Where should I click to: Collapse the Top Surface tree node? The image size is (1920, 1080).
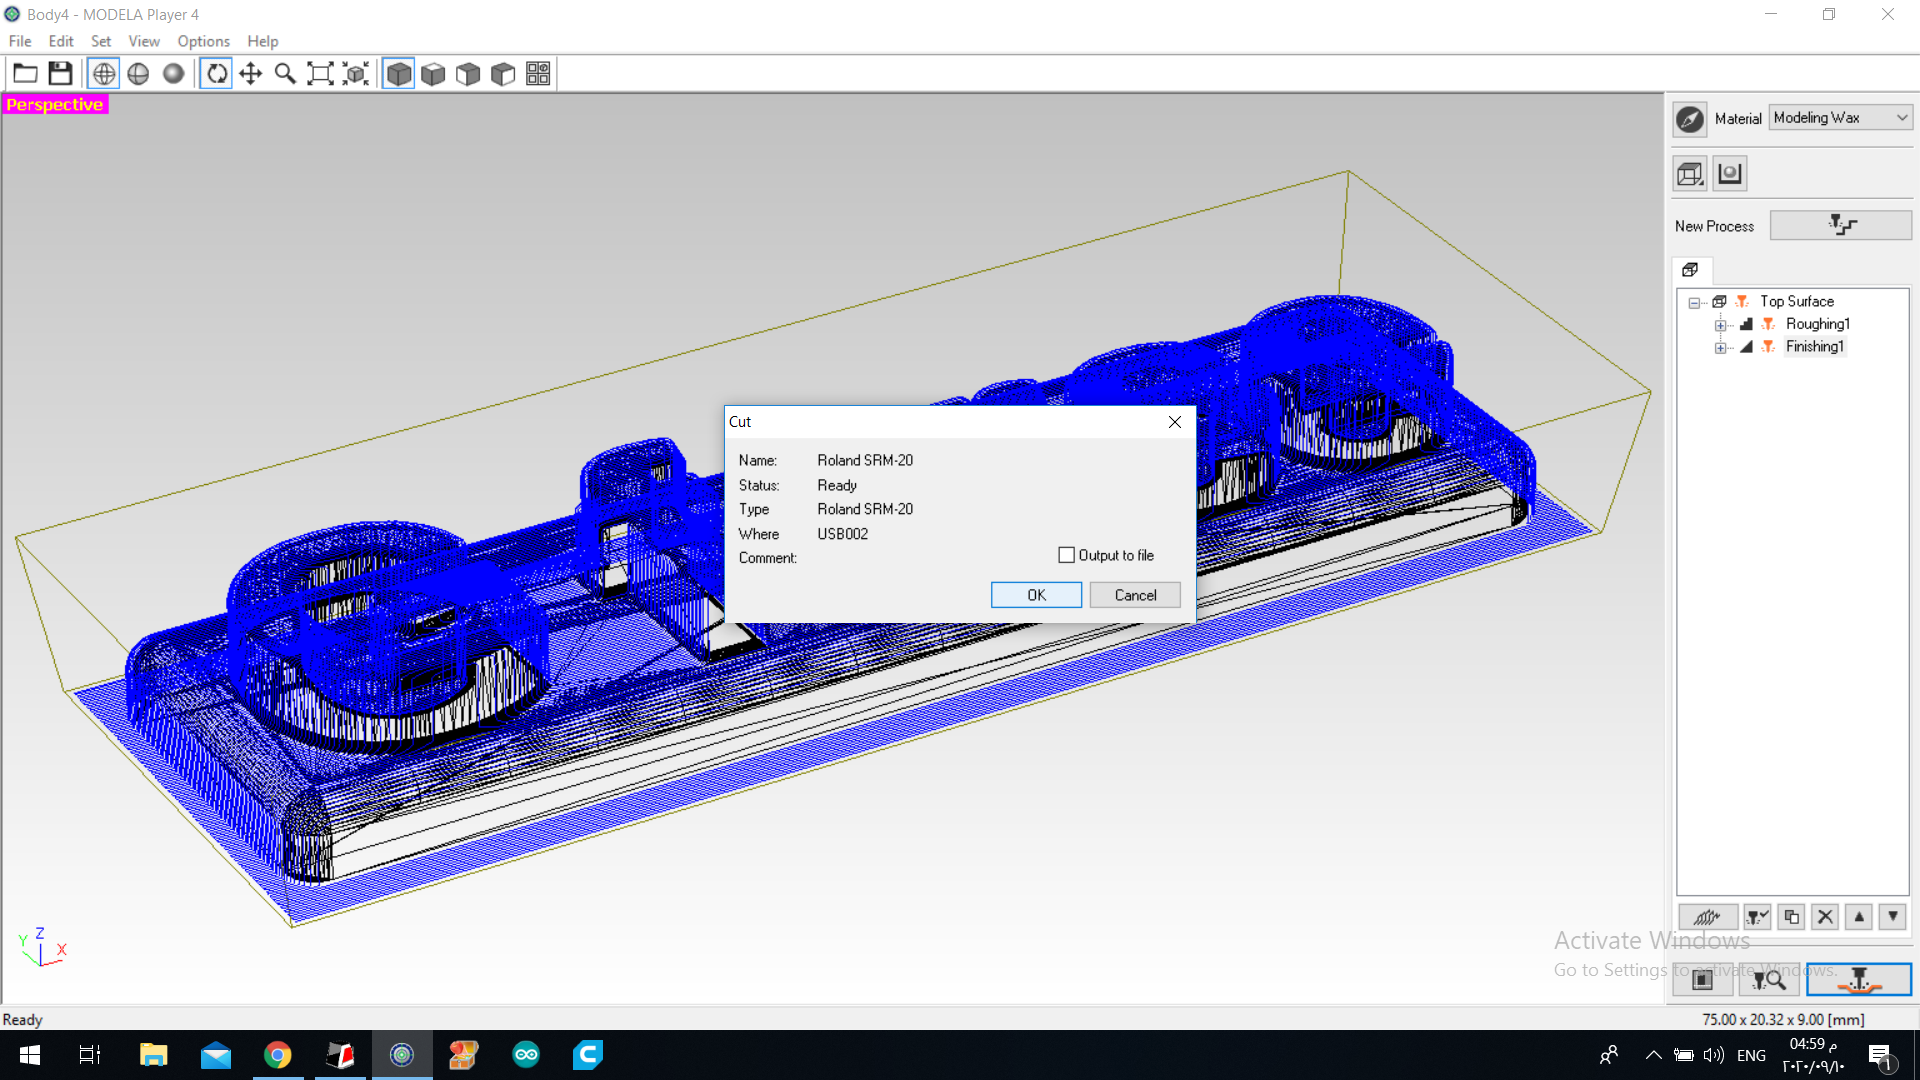1694,302
